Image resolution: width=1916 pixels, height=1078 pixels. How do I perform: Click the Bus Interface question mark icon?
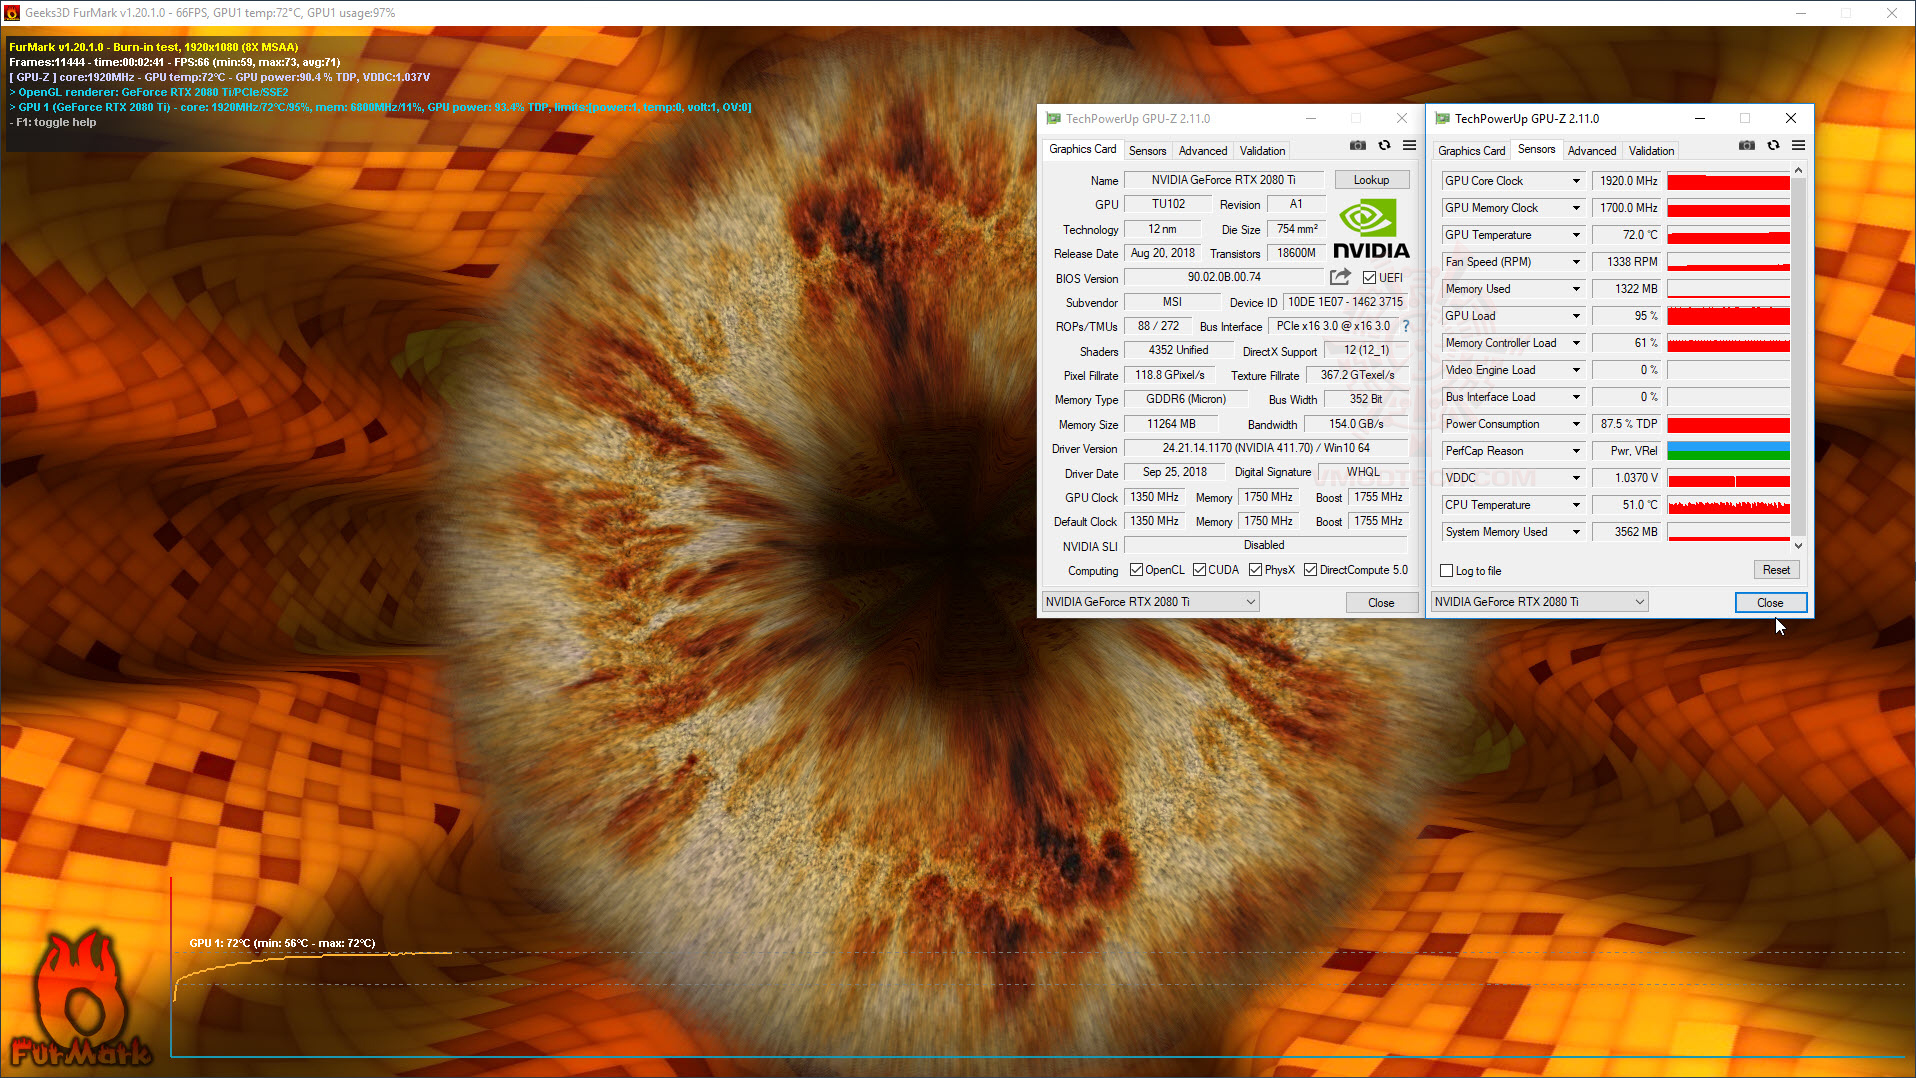[x=1405, y=326]
